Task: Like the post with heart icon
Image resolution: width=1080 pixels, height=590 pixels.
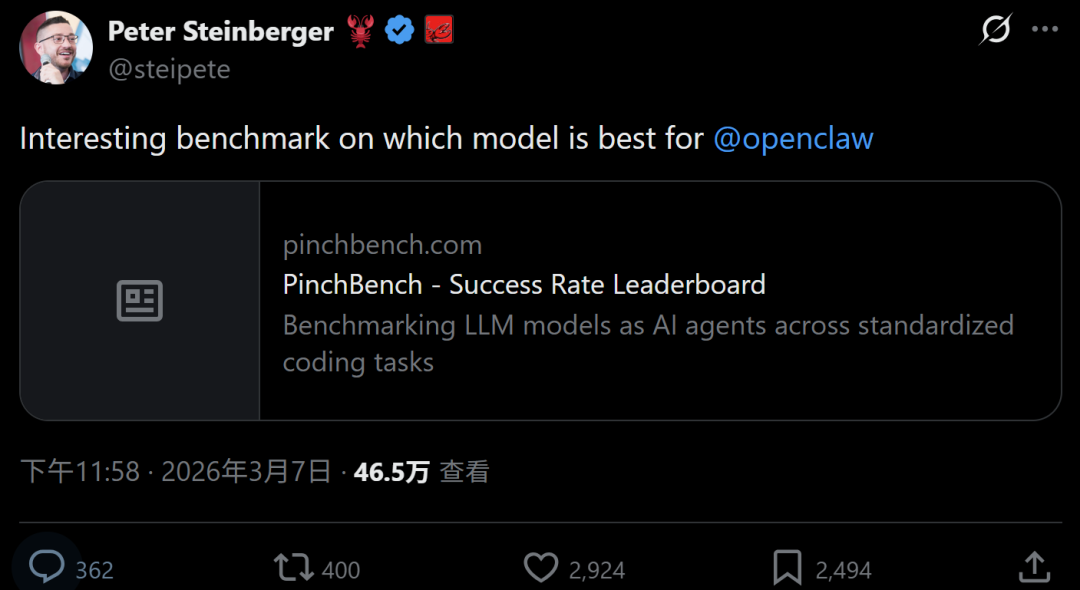Action: pyautogui.click(x=541, y=568)
